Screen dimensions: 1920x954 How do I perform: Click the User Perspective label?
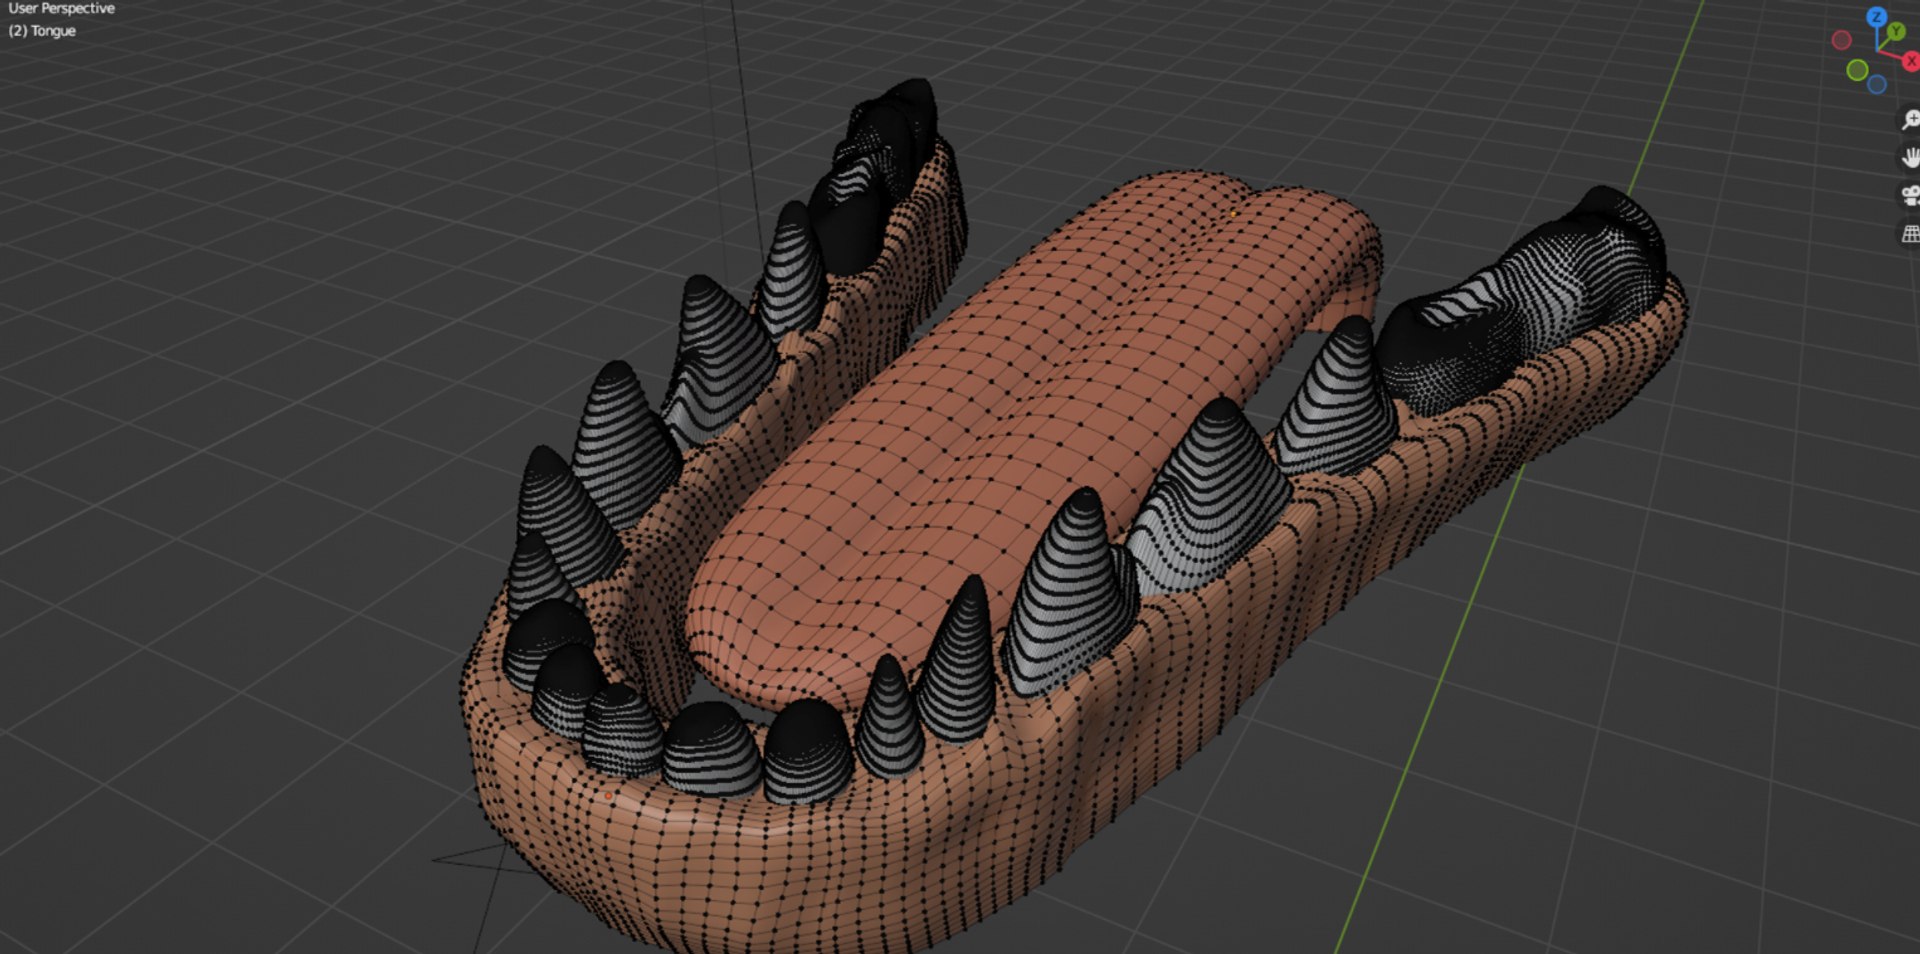[62, 8]
